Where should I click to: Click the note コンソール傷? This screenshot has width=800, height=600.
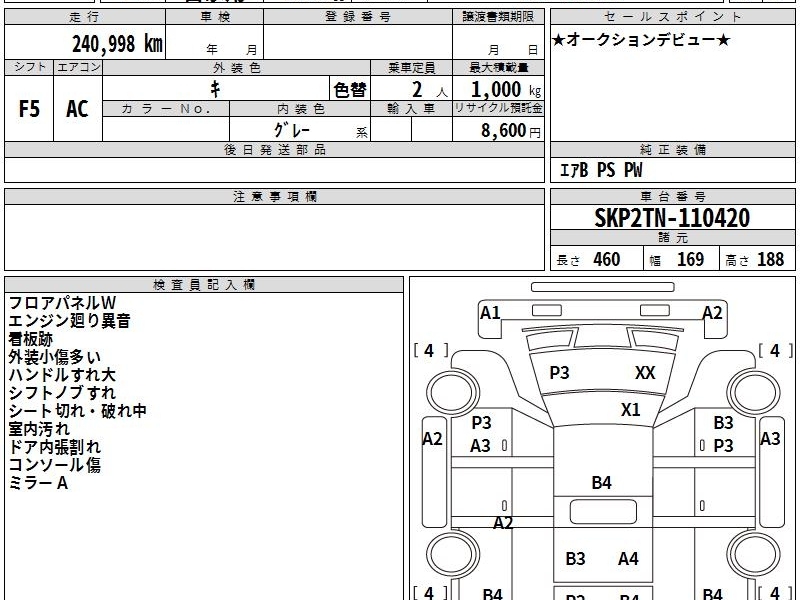(55, 465)
